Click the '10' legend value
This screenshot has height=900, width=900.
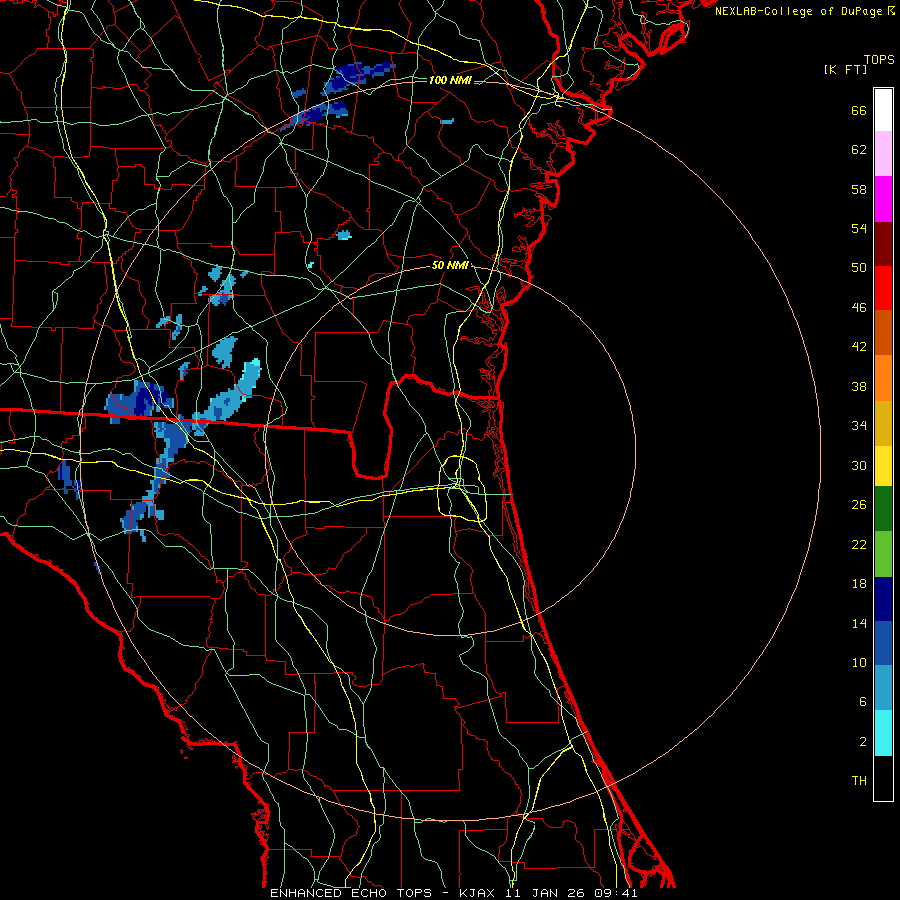tap(859, 663)
